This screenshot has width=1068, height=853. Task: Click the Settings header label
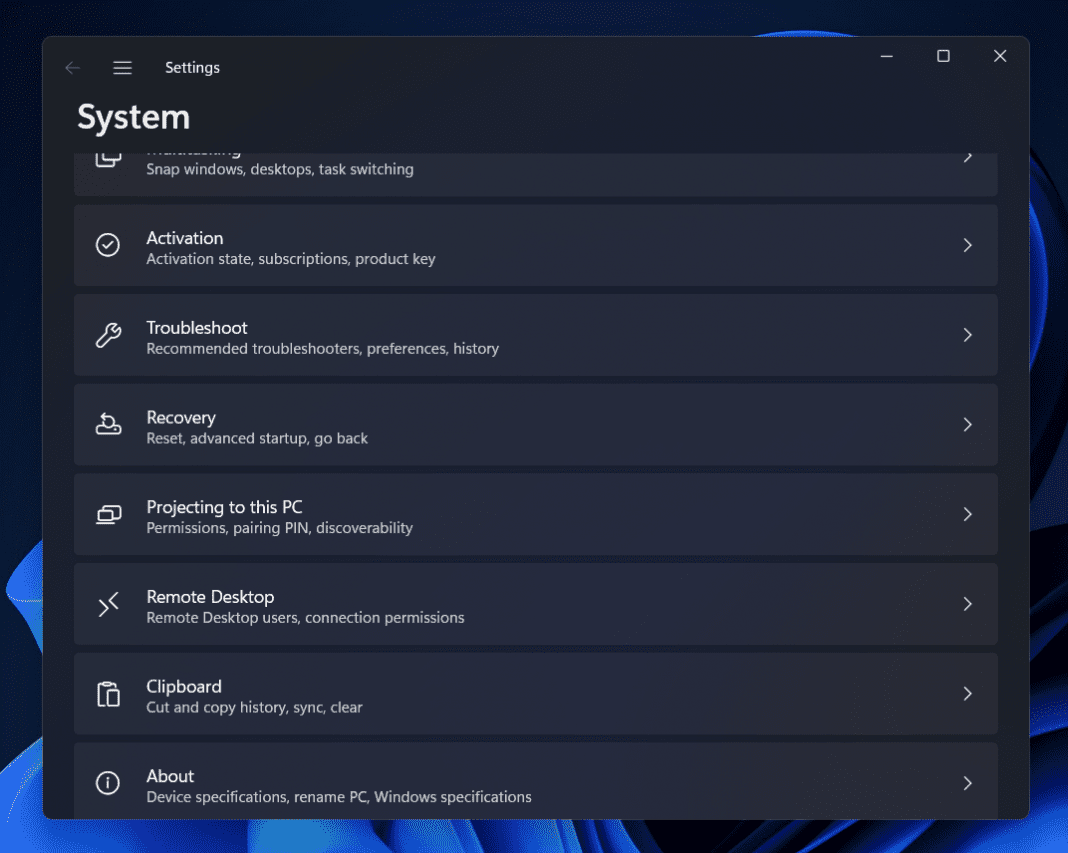point(192,67)
